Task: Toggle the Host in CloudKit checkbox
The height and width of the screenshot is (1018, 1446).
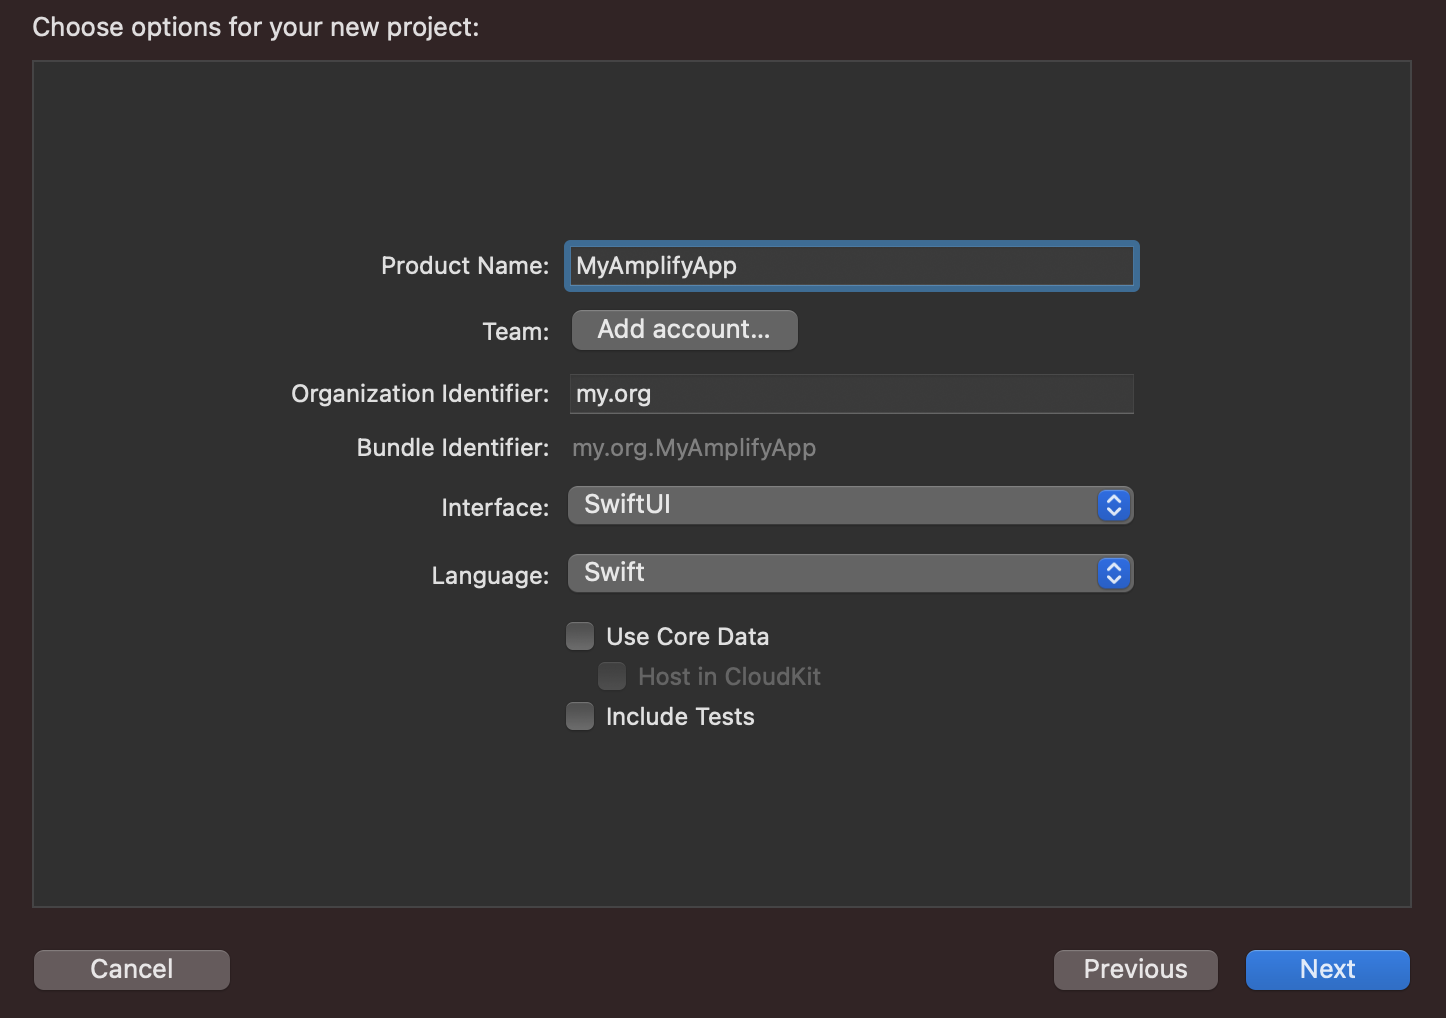Action: pyautogui.click(x=612, y=676)
